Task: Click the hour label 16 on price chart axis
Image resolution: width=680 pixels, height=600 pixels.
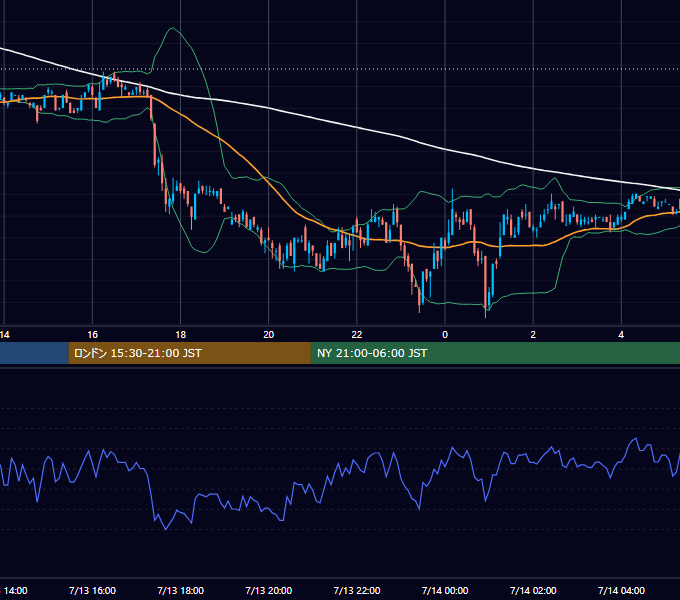Action: pos(92,335)
